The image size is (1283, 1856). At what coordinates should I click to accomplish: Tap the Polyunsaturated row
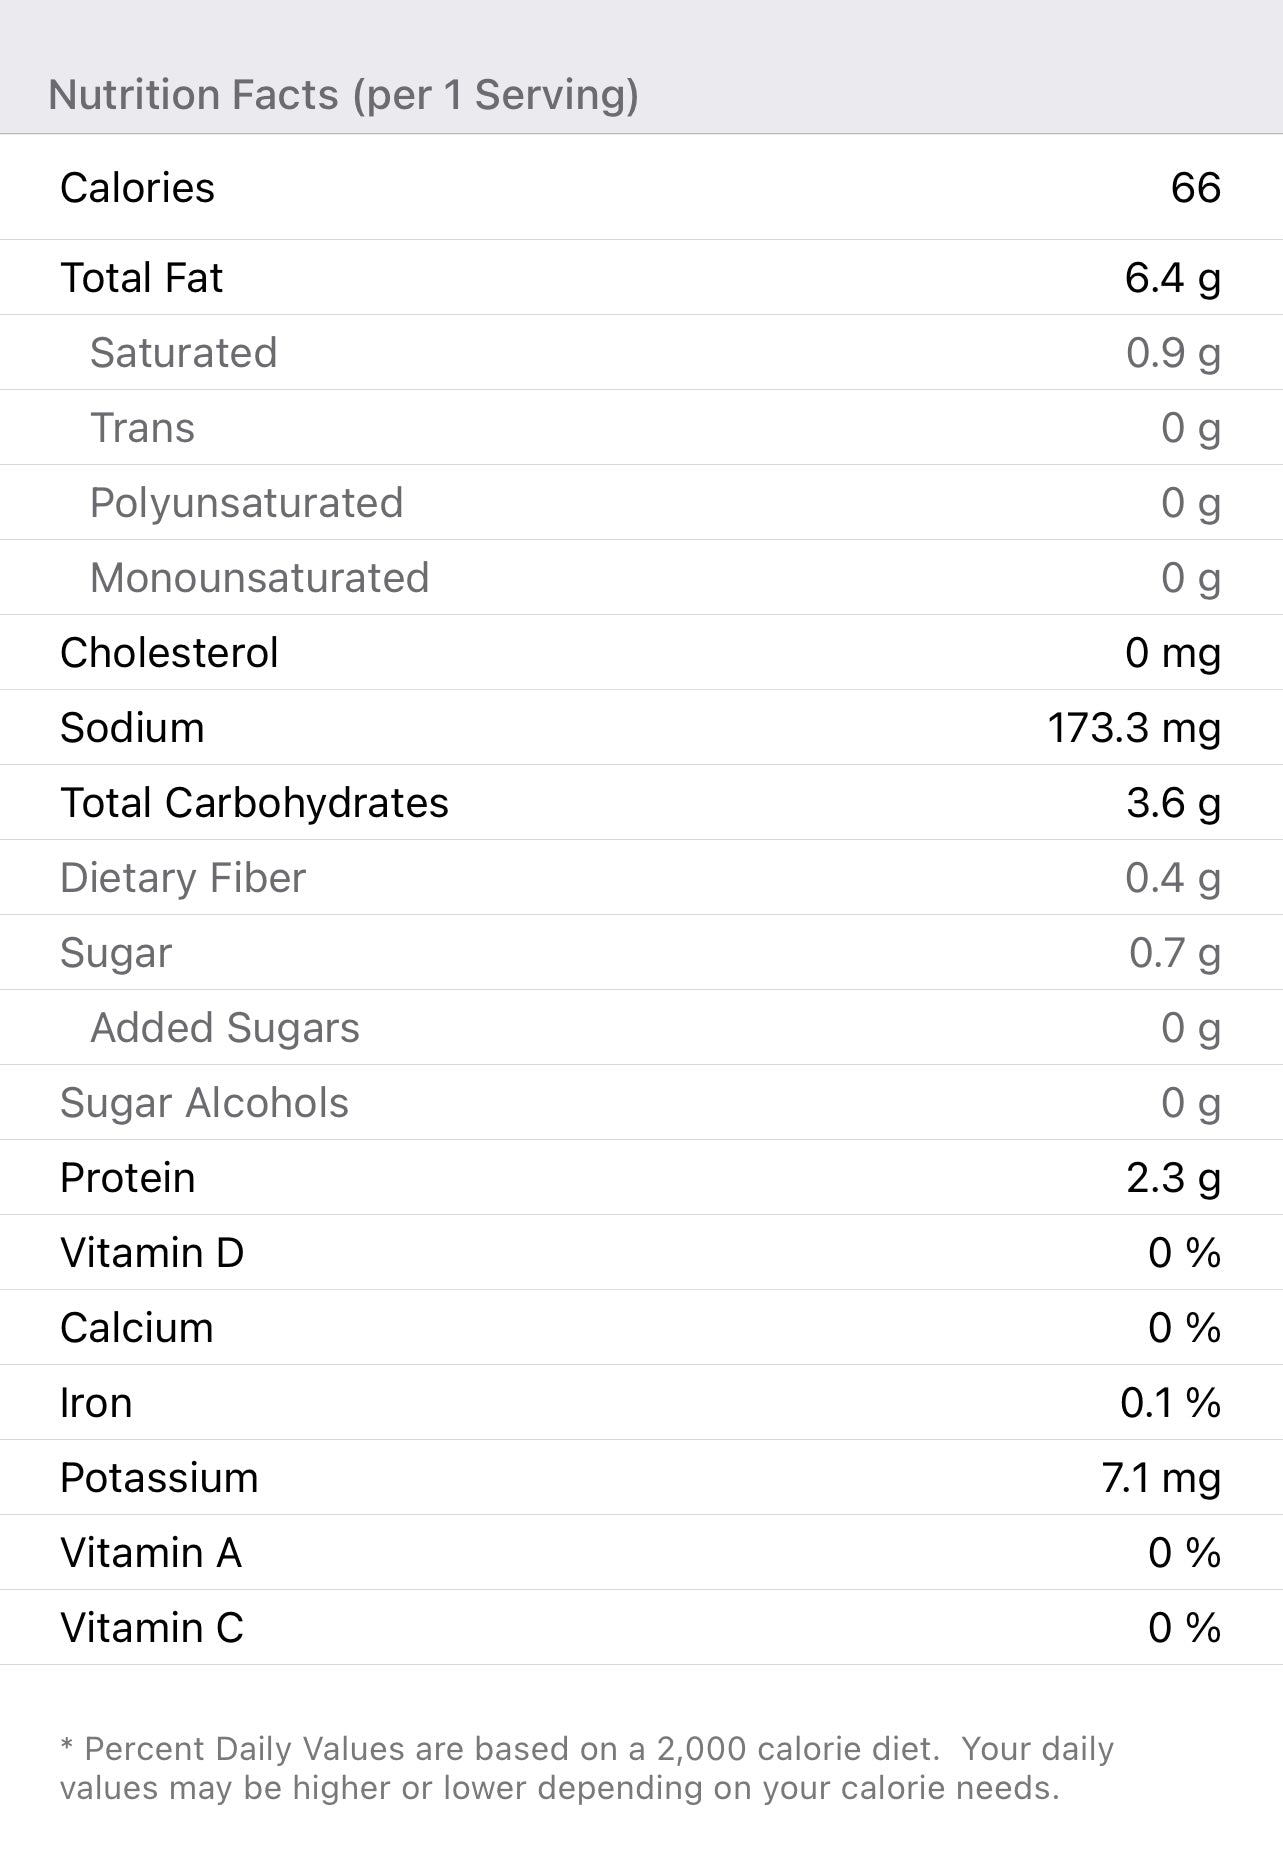(x=640, y=503)
